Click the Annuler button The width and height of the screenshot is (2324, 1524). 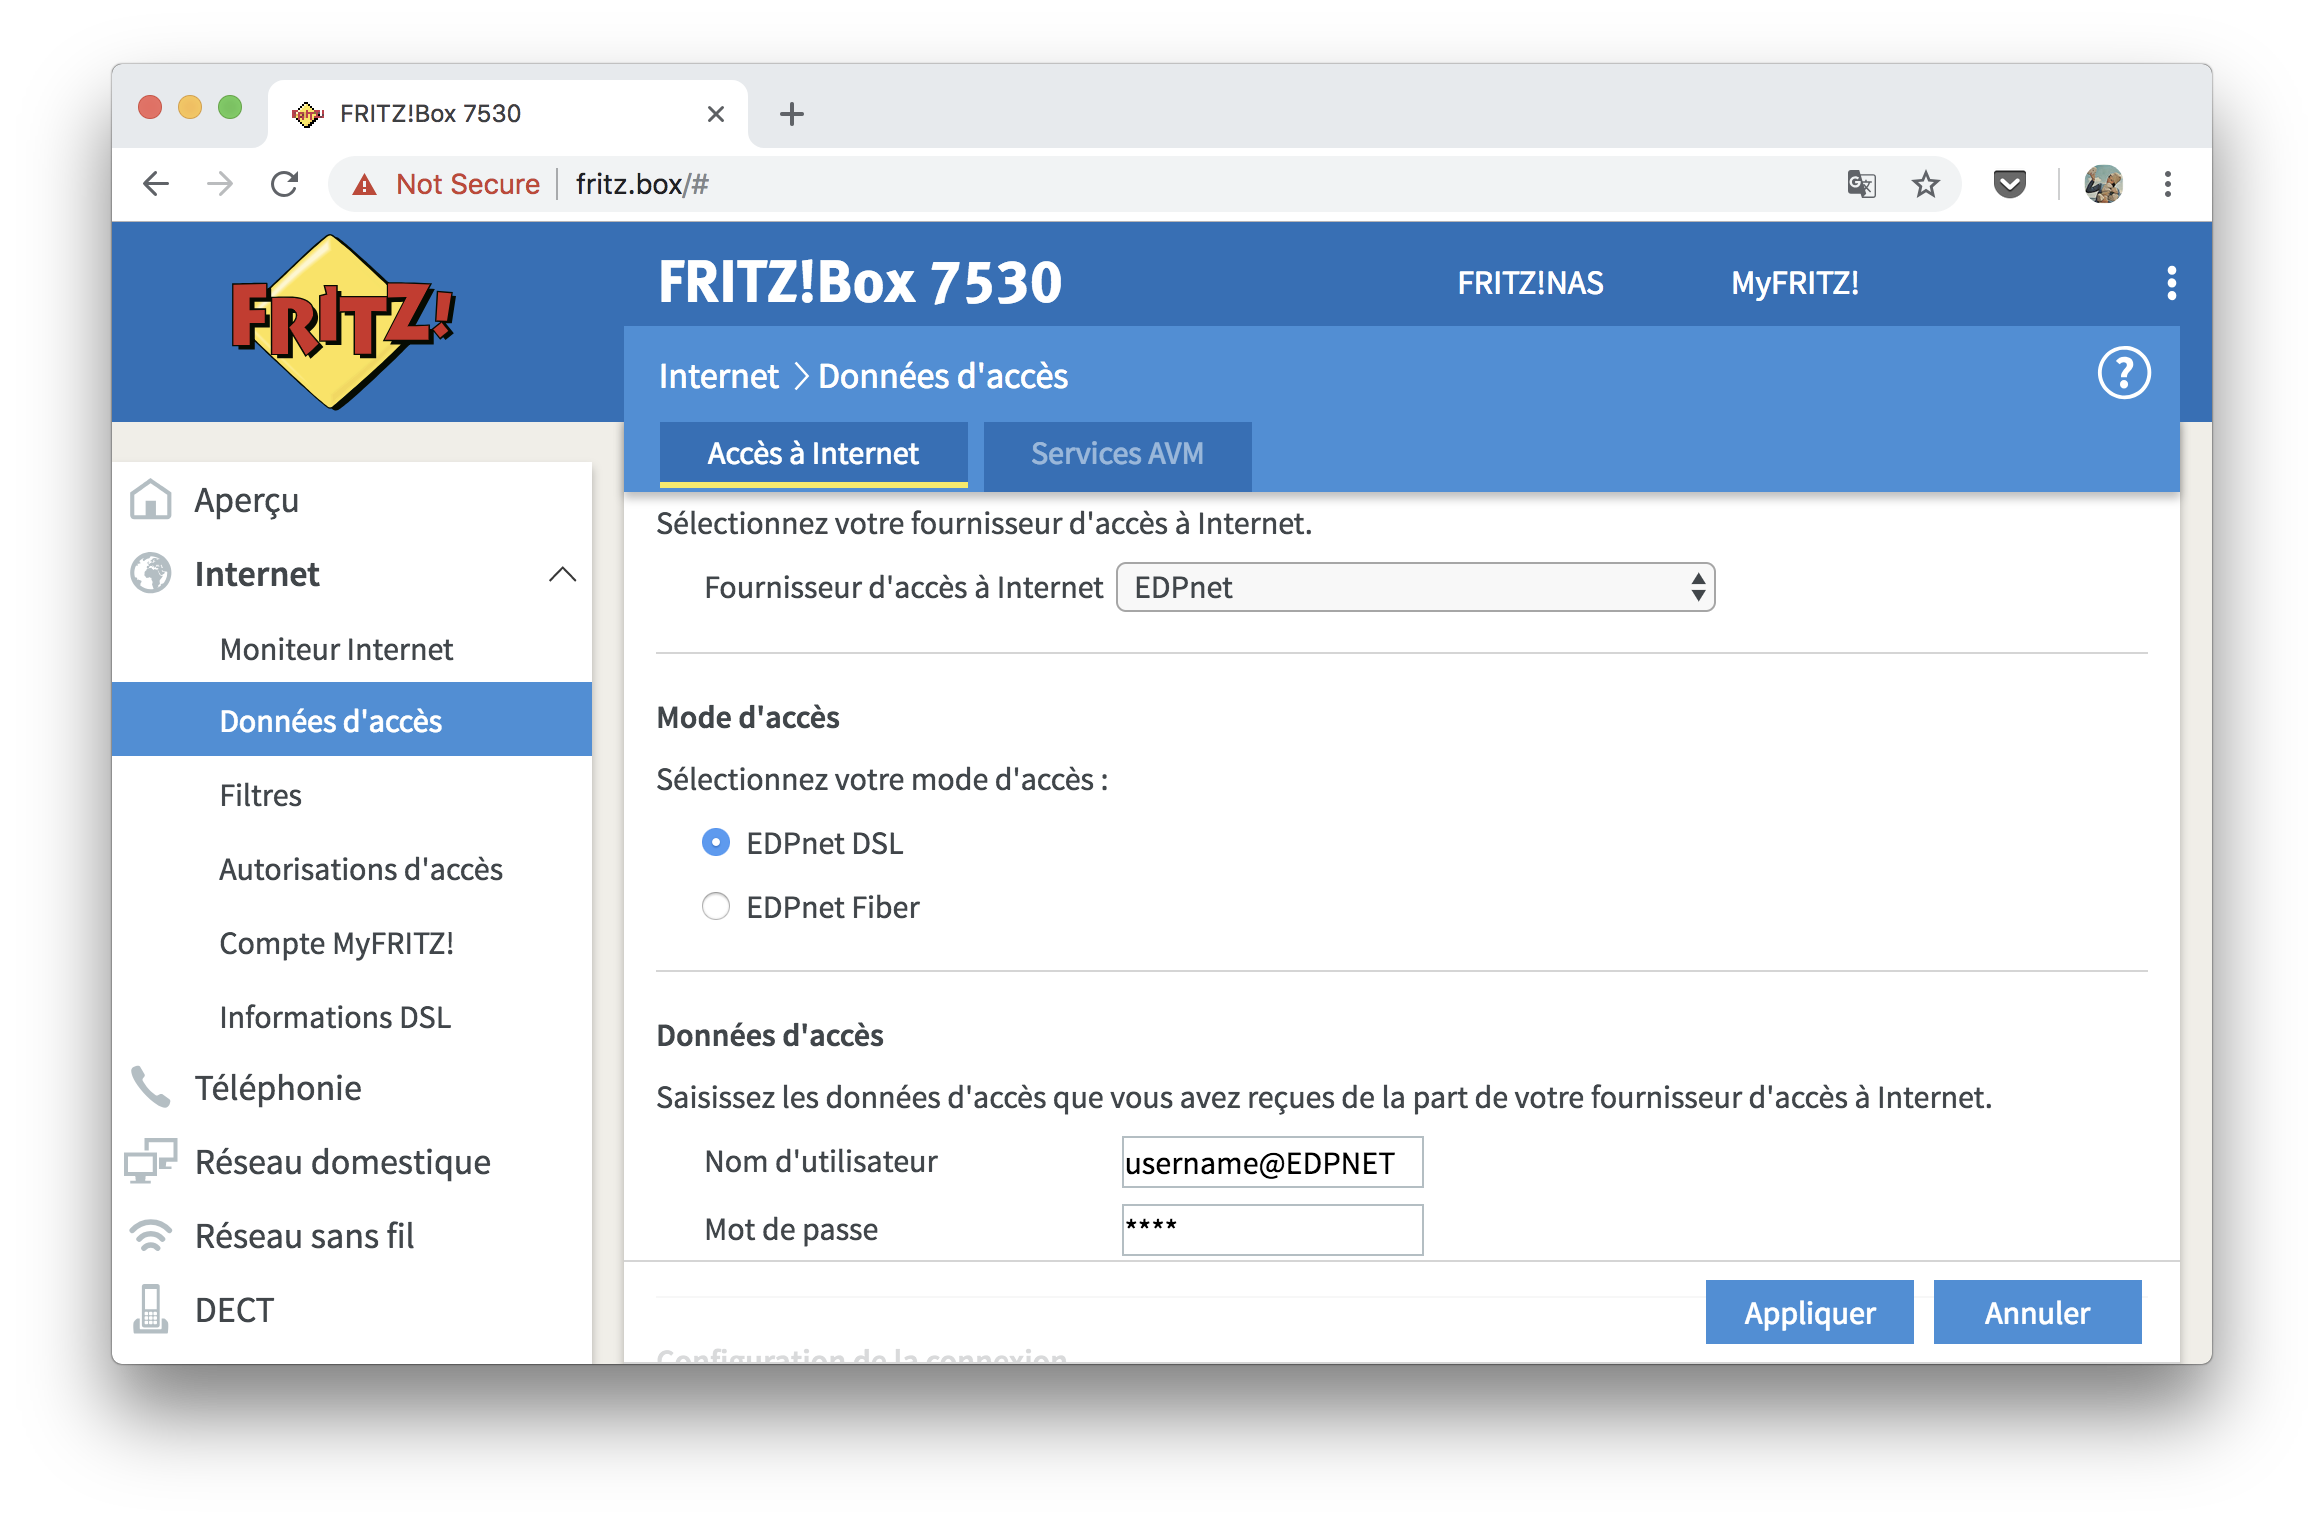click(x=2037, y=1312)
